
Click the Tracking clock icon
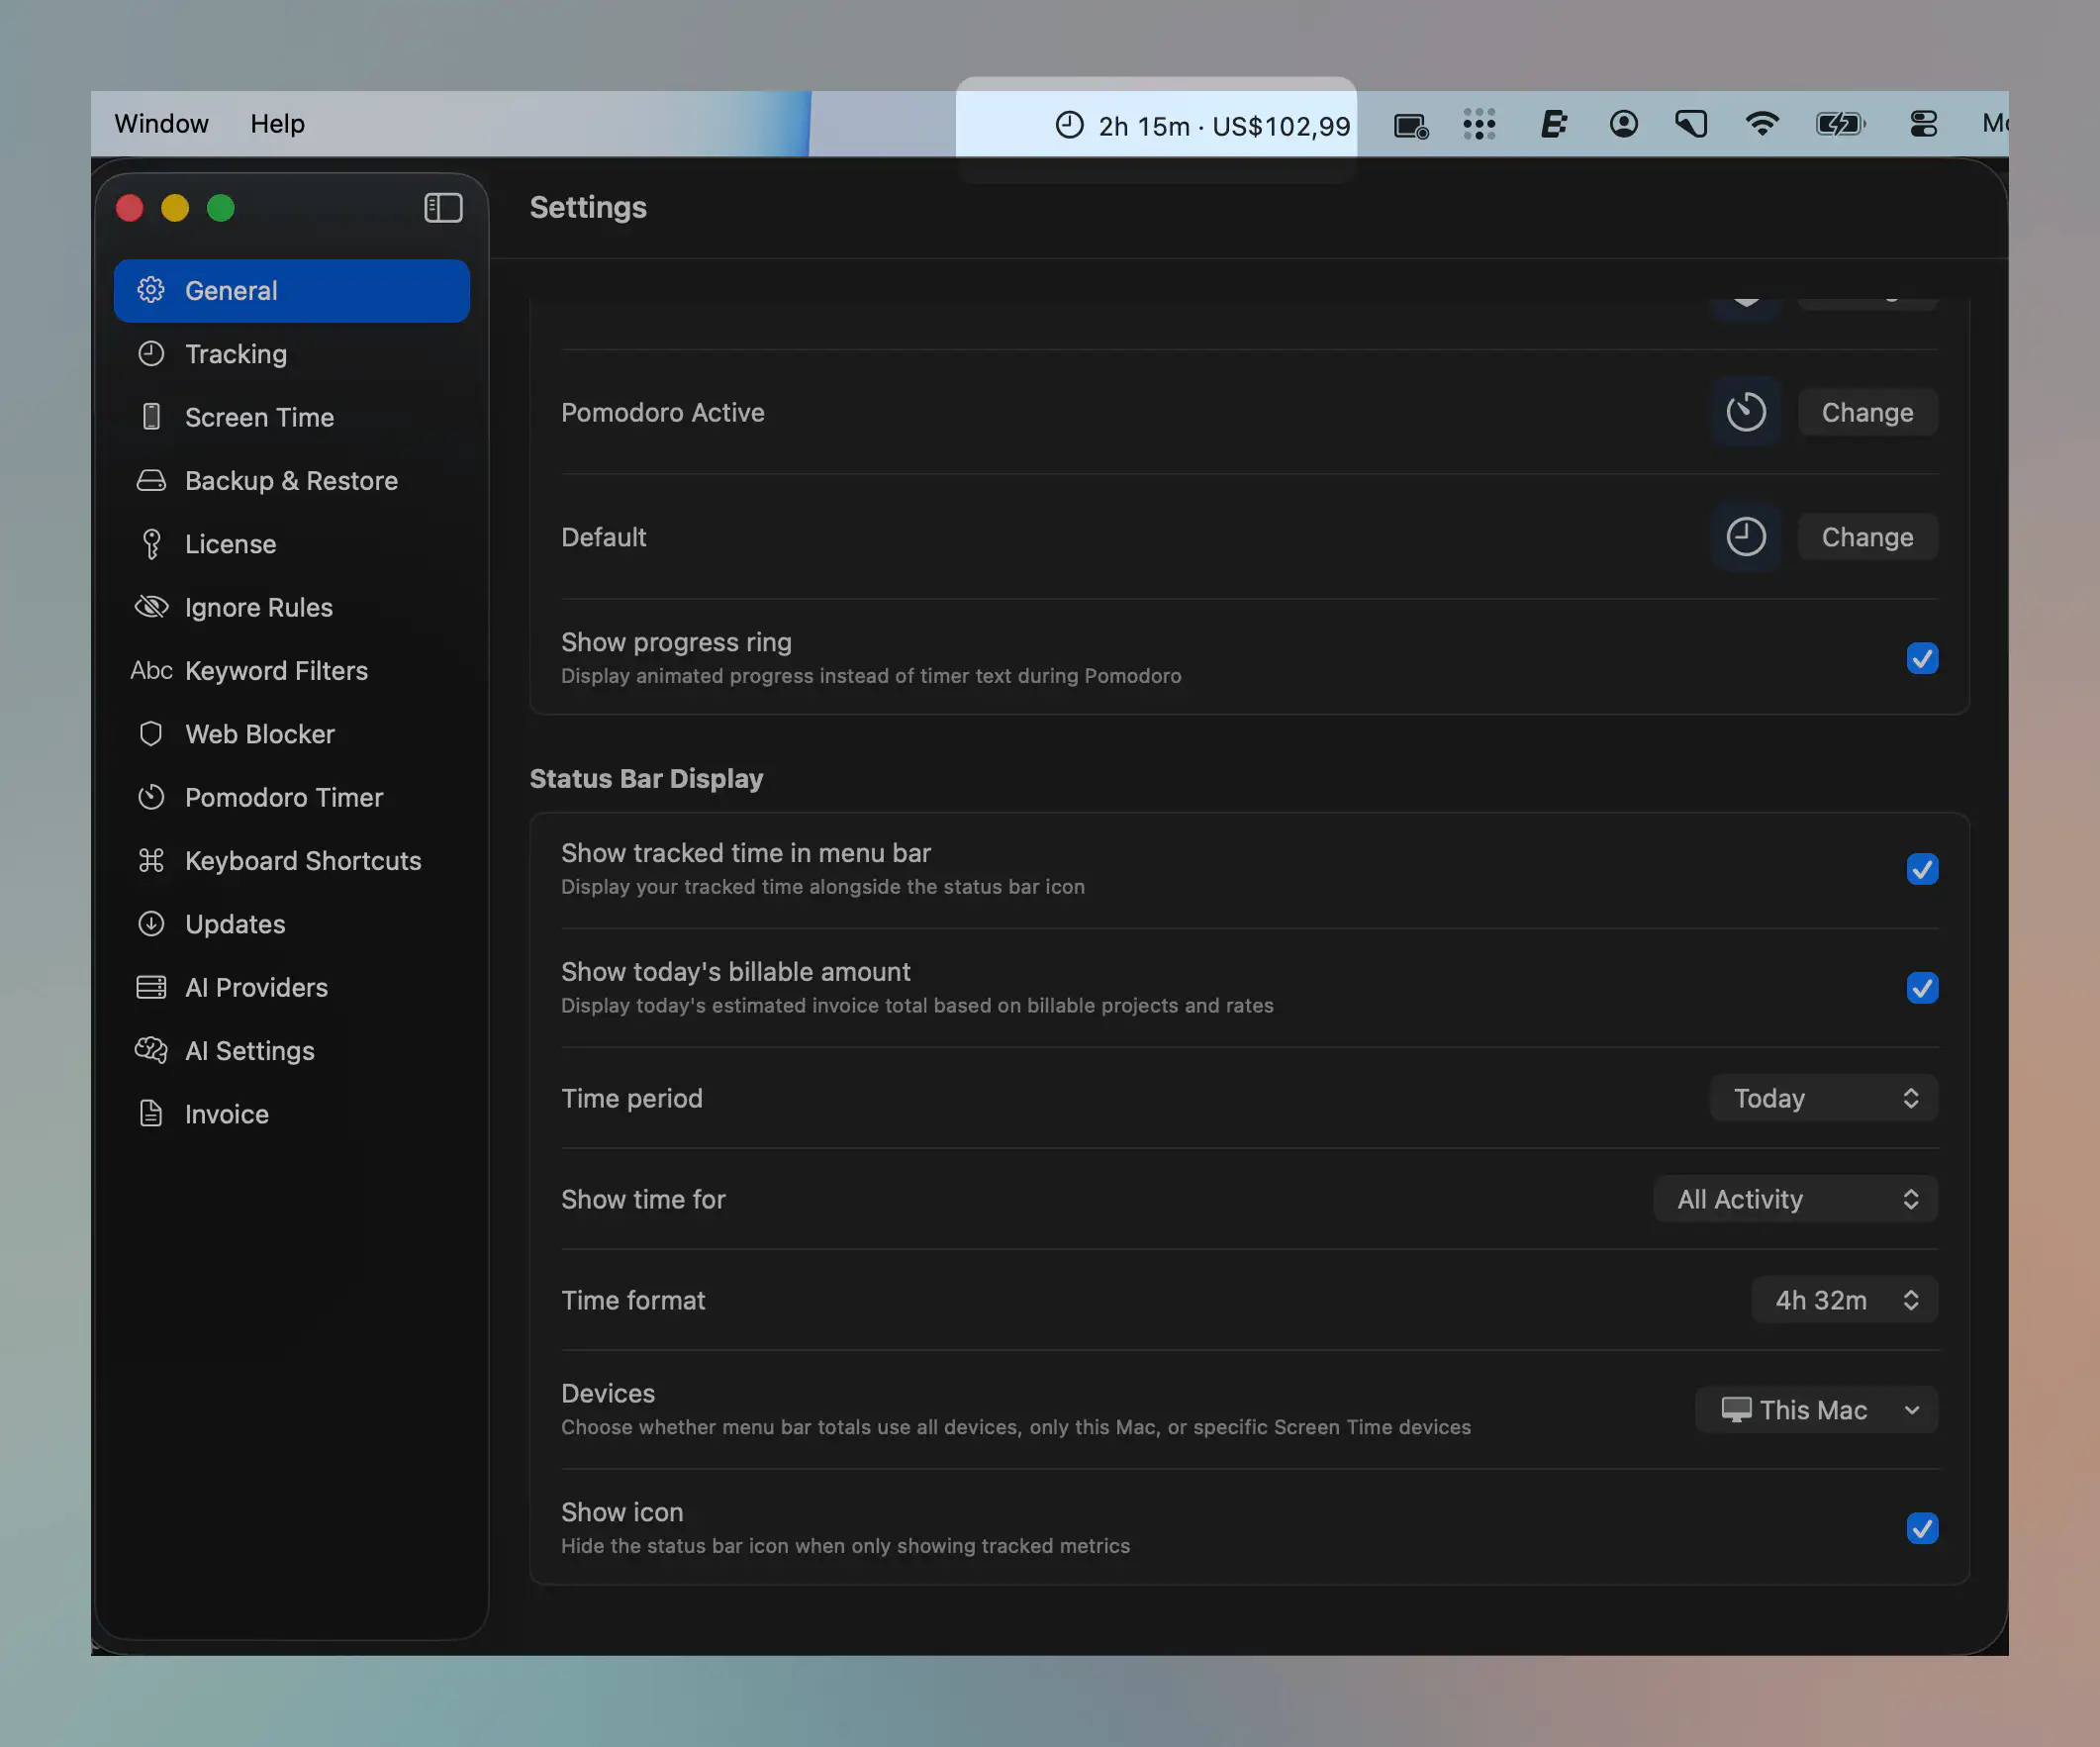click(x=151, y=354)
